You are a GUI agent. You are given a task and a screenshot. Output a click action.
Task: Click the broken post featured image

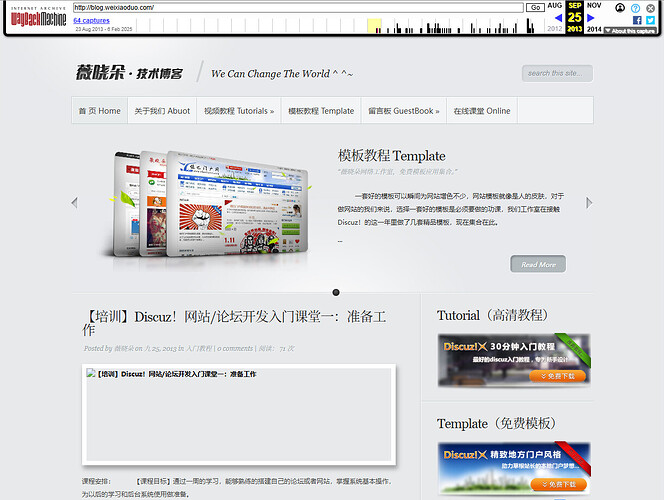[x=239, y=414]
